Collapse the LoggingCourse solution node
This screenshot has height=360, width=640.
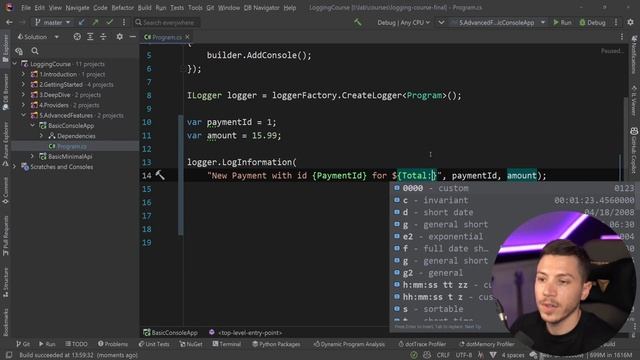(15, 64)
